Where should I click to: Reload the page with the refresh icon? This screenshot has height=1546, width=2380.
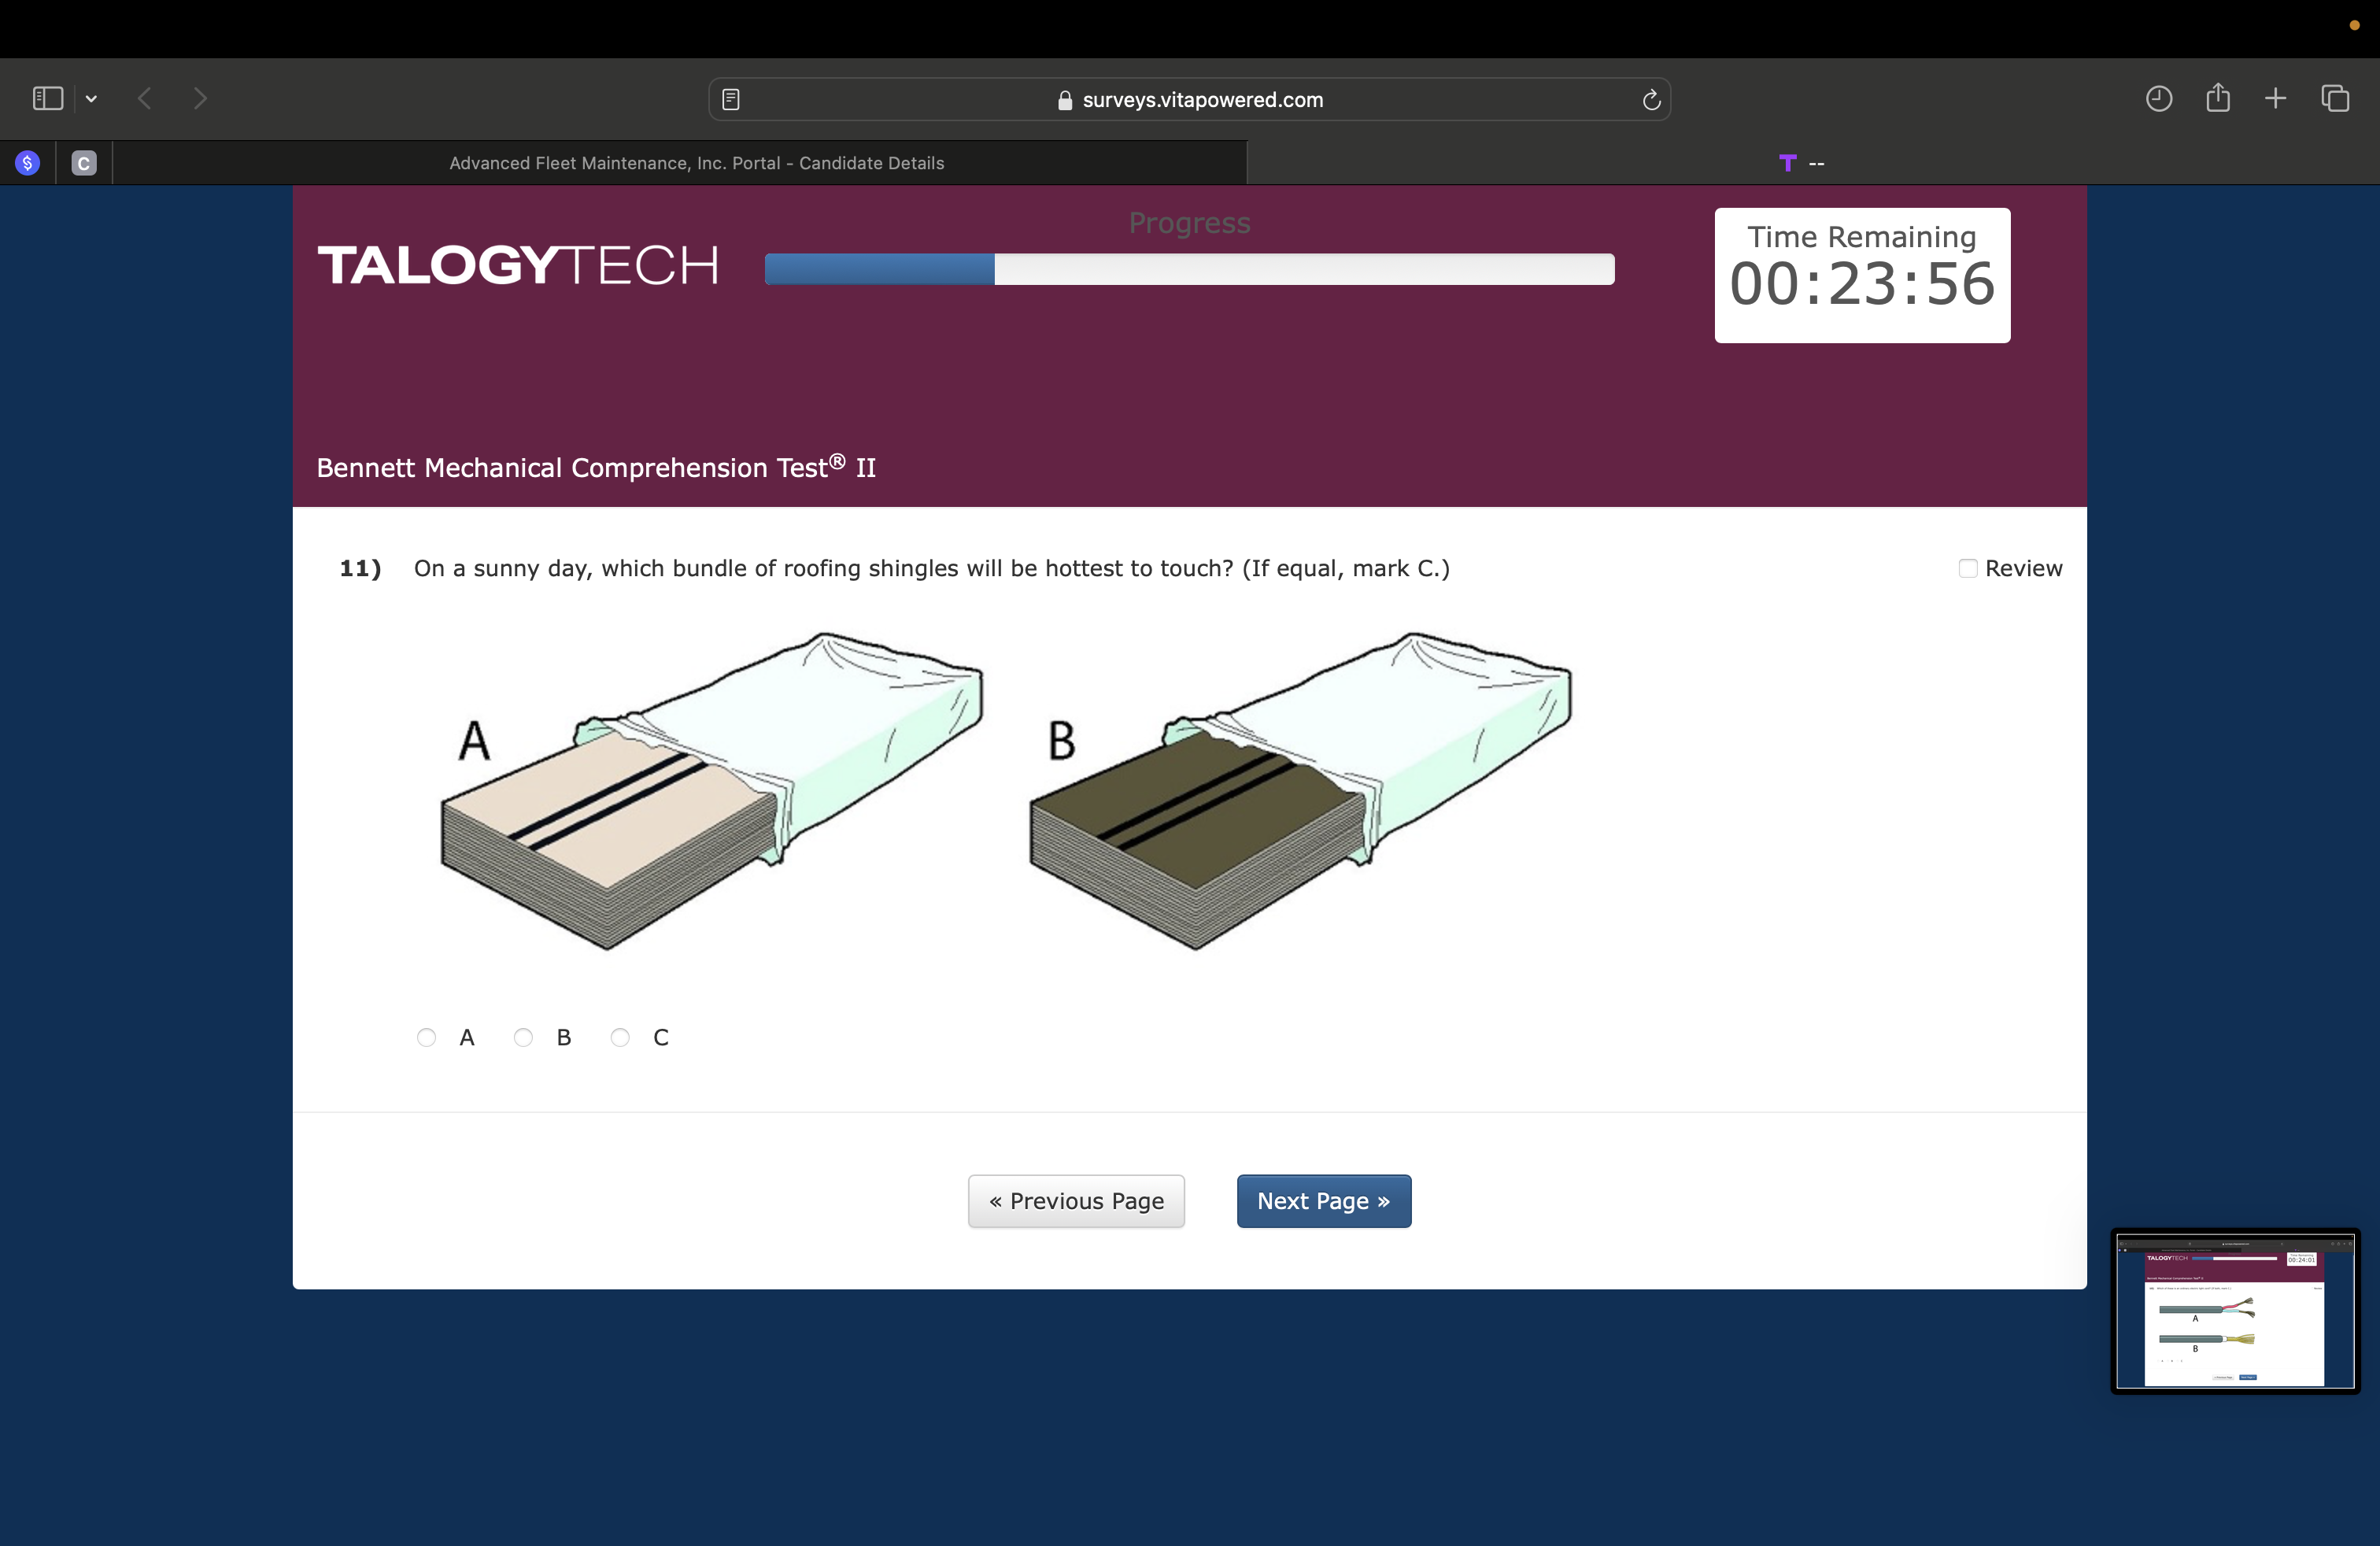tap(1651, 99)
